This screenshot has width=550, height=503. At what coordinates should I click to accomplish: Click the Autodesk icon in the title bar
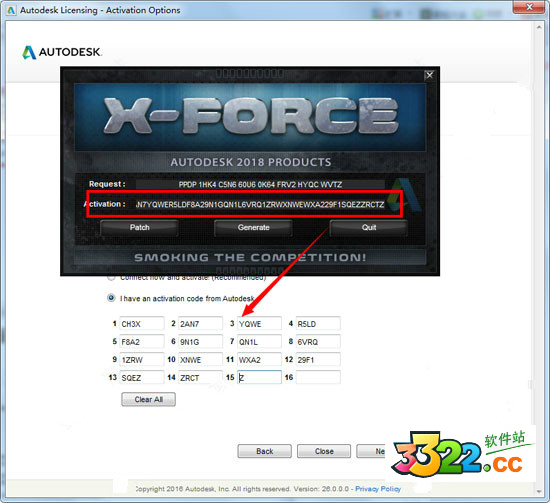(11, 10)
